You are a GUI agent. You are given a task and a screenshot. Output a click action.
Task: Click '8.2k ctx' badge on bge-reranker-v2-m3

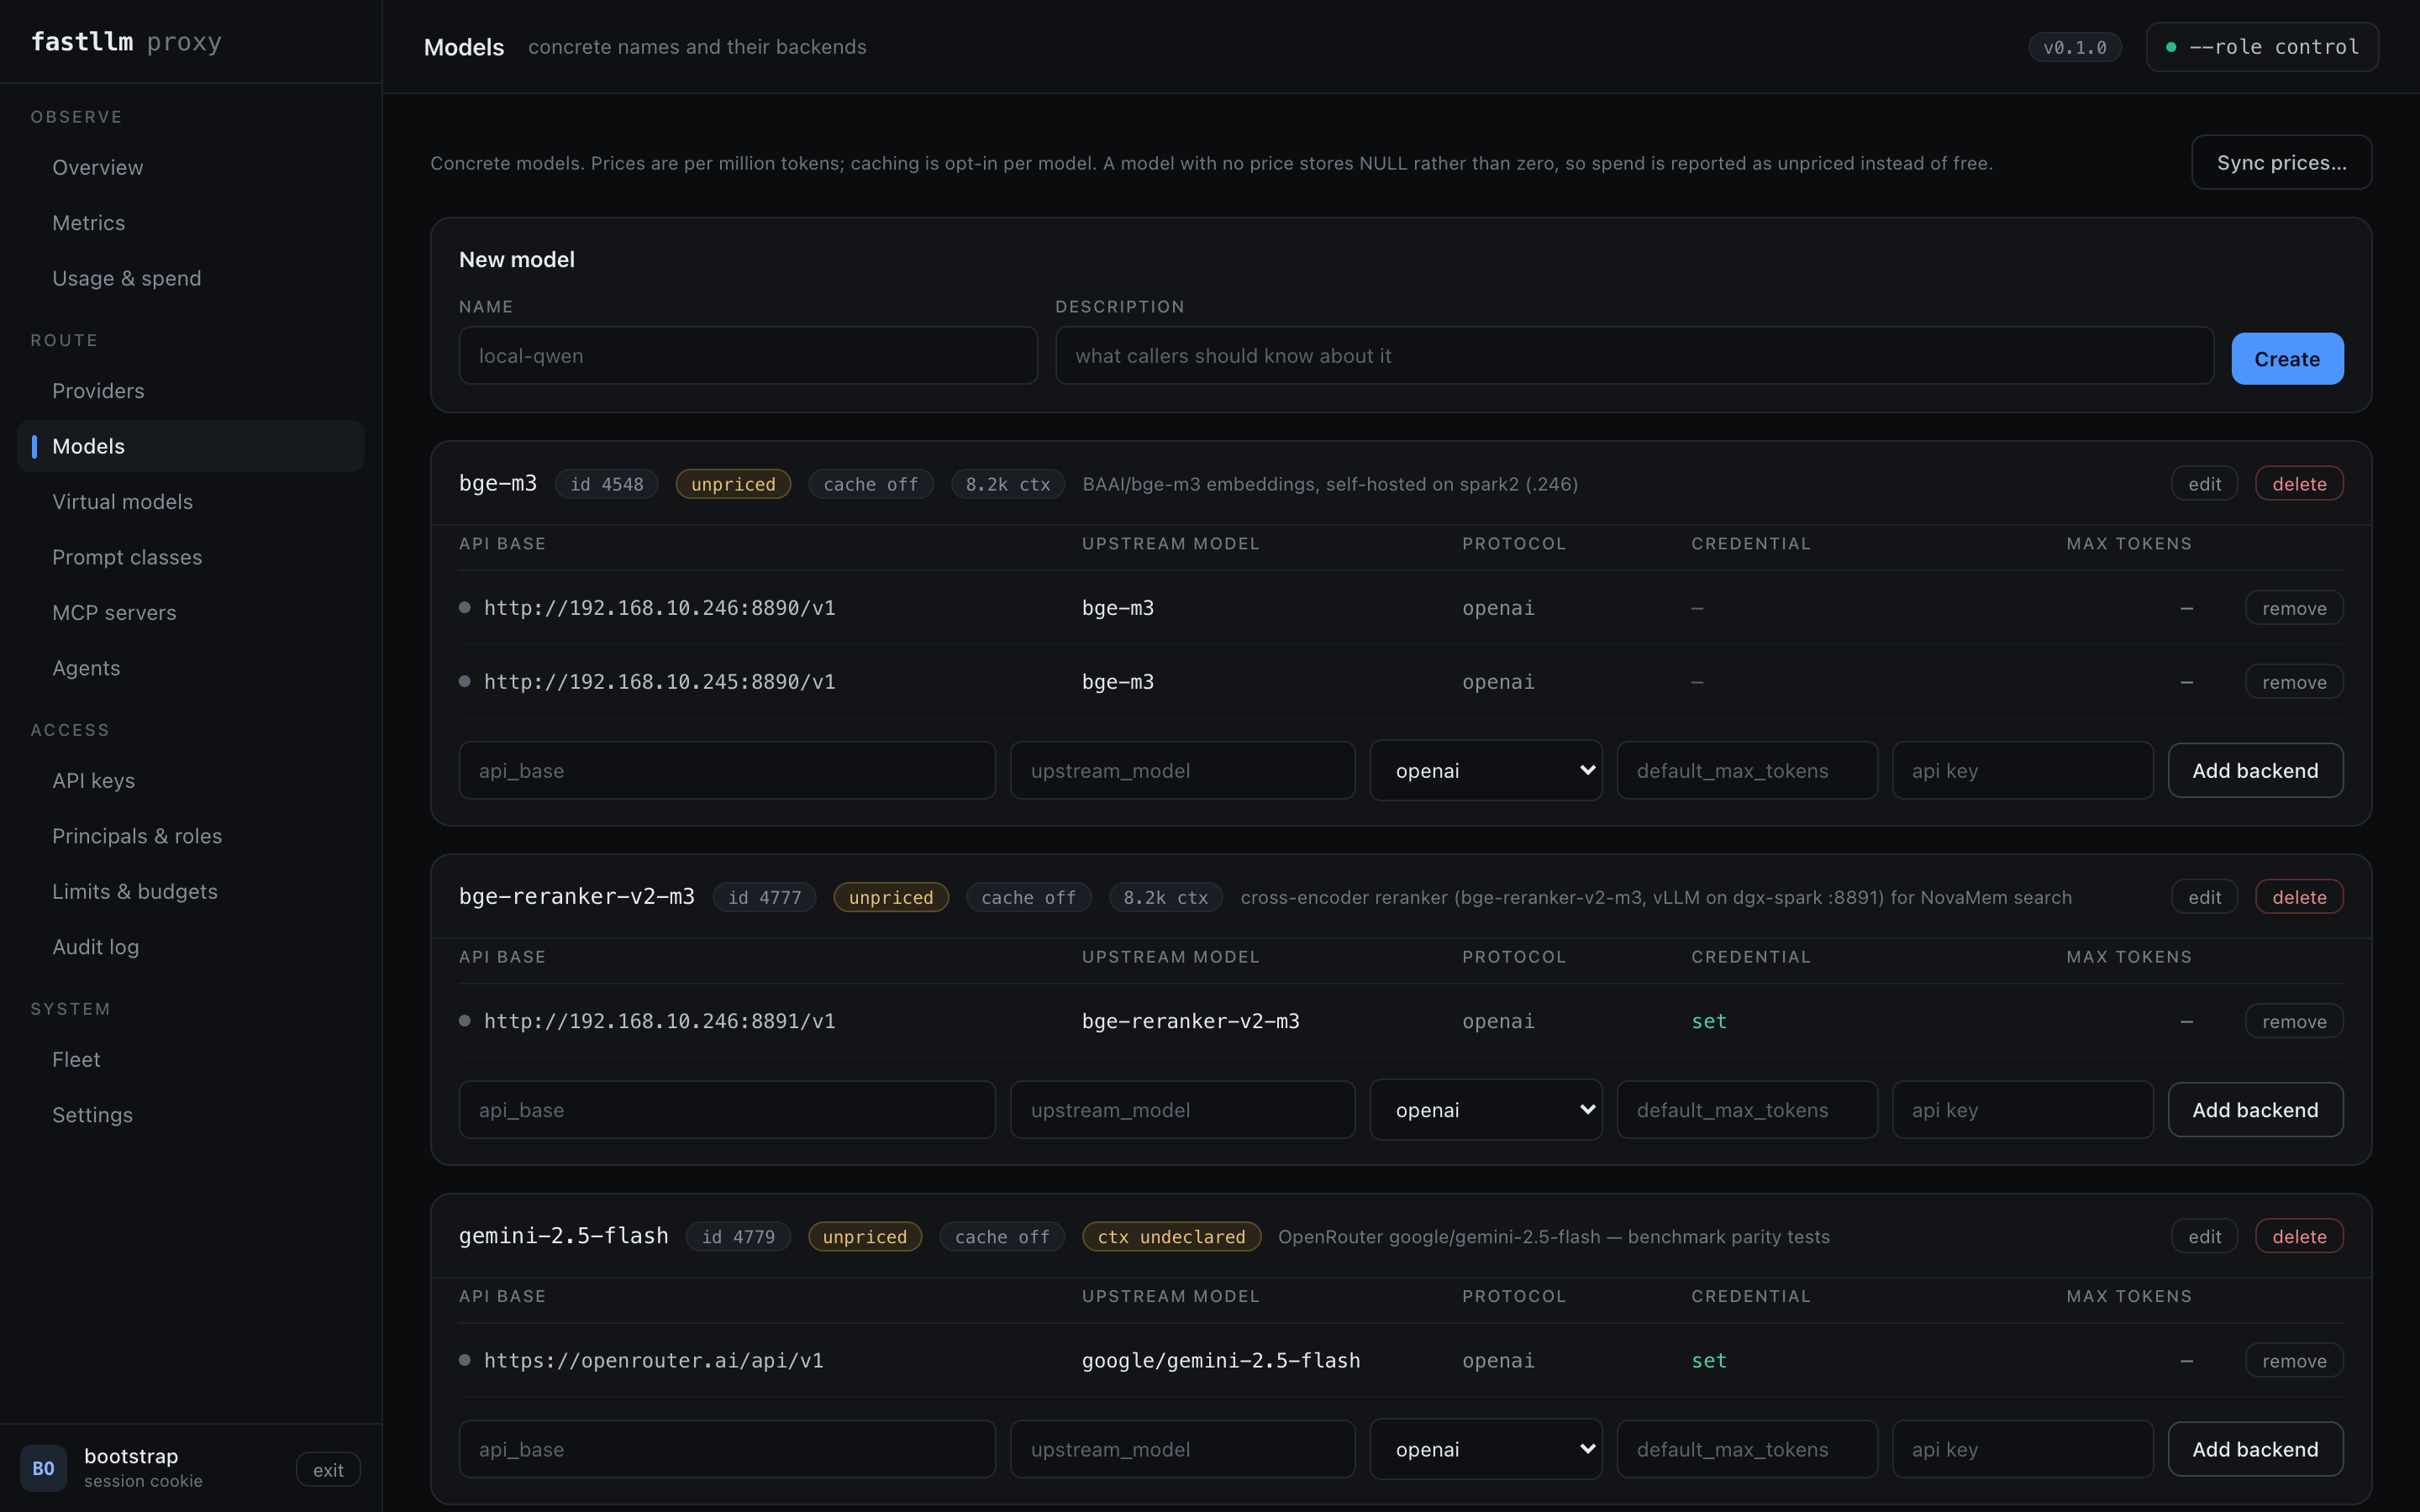[x=1166, y=897]
